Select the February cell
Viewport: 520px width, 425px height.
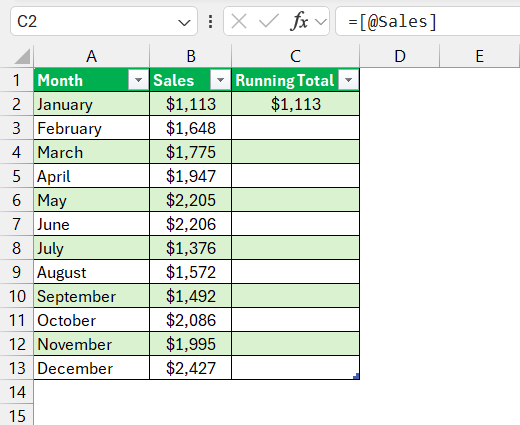(x=92, y=128)
